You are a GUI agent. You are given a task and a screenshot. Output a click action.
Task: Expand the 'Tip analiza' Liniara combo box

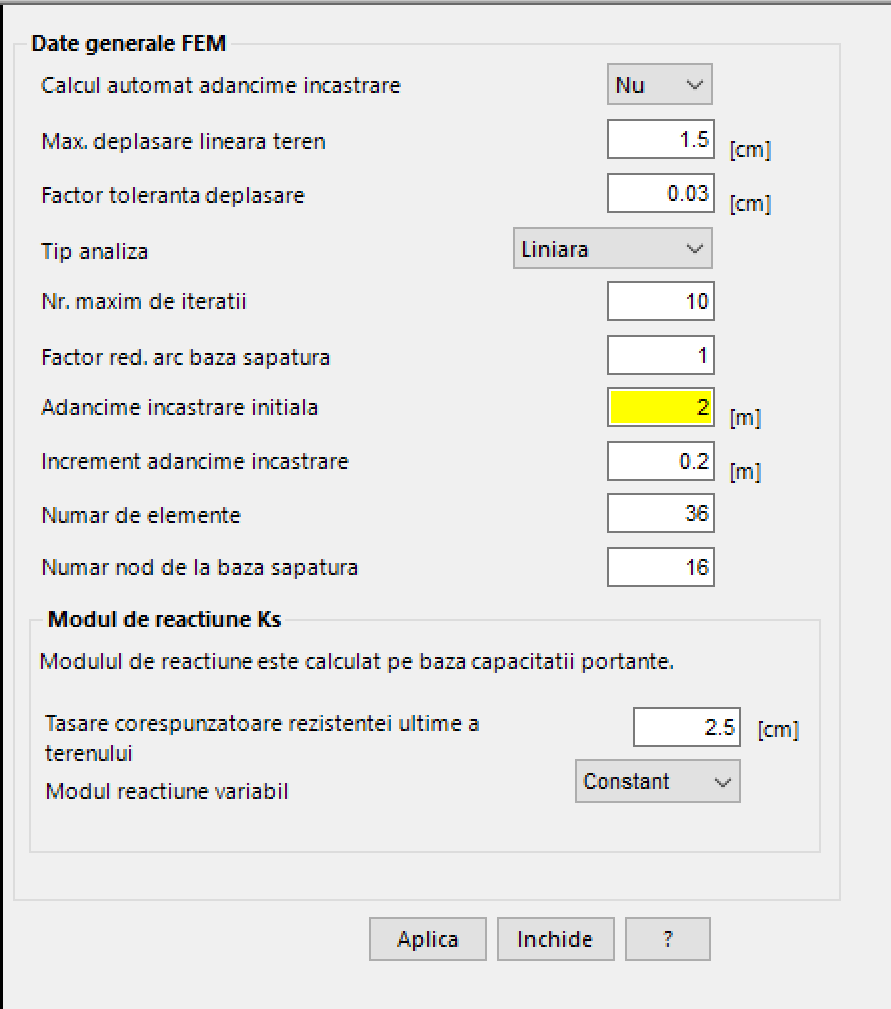(612, 249)
